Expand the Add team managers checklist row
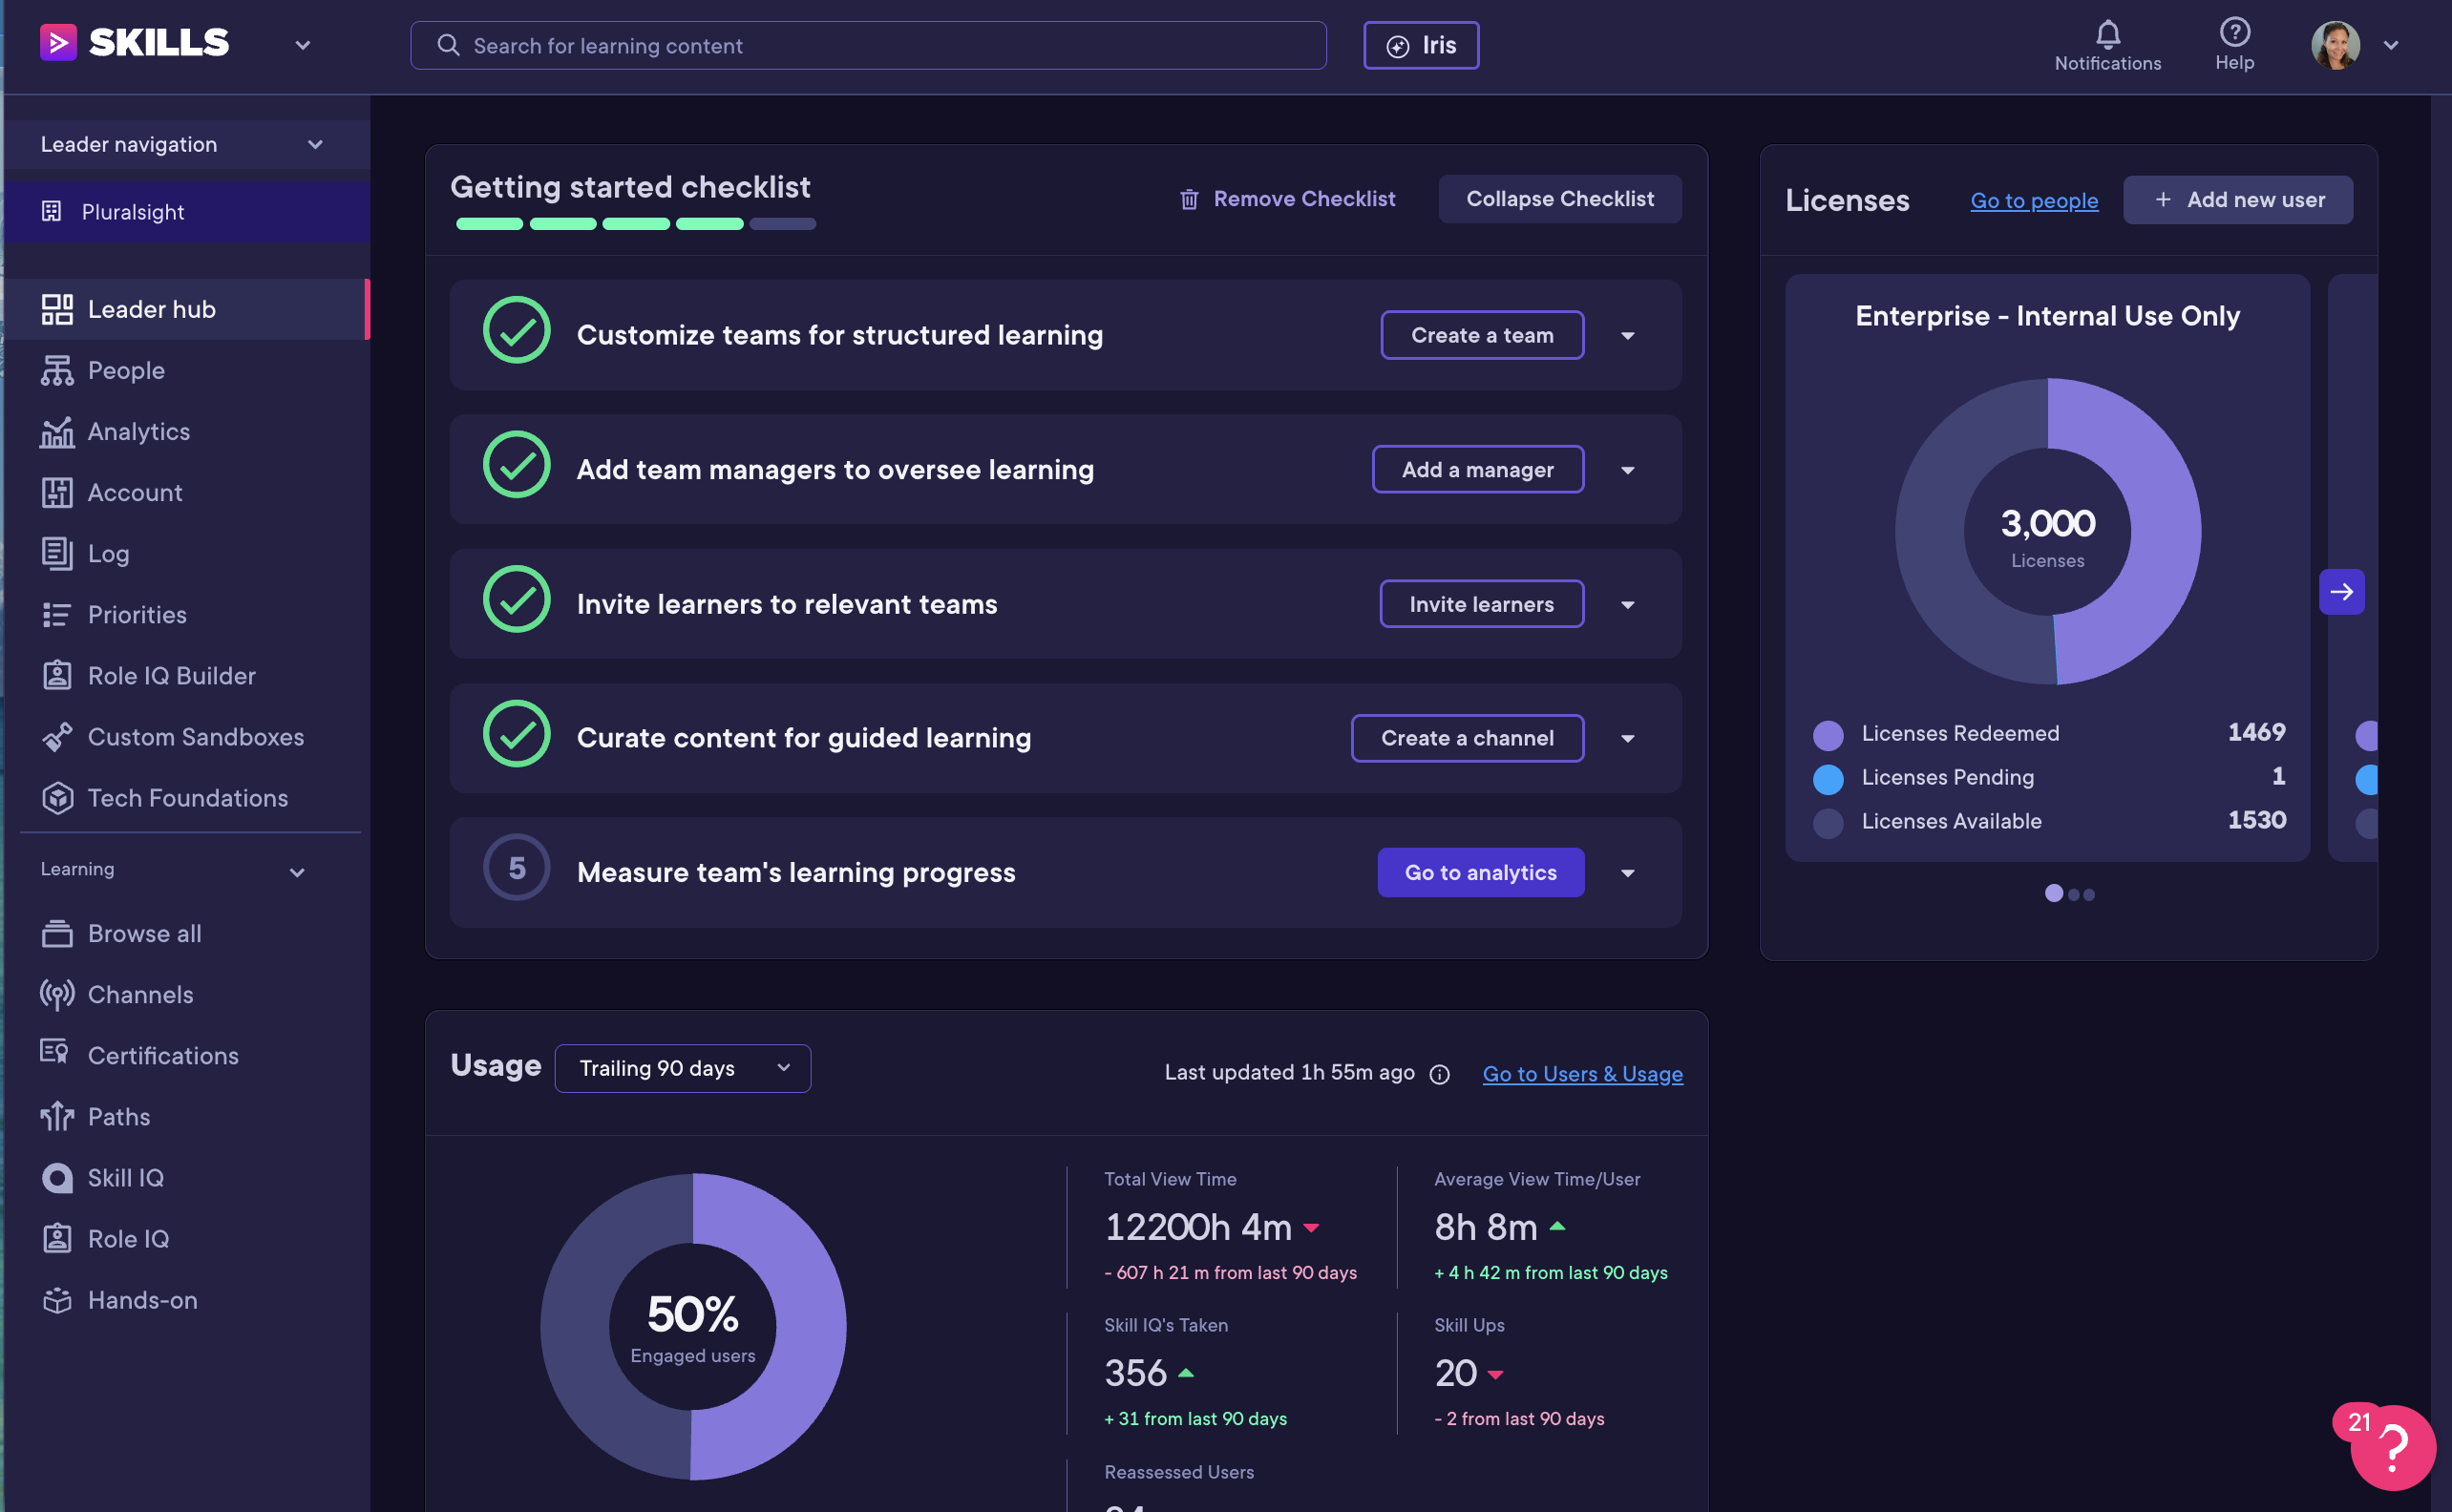The image size is (2452, 1512). pyautogui.click(x=1627, y=470)
